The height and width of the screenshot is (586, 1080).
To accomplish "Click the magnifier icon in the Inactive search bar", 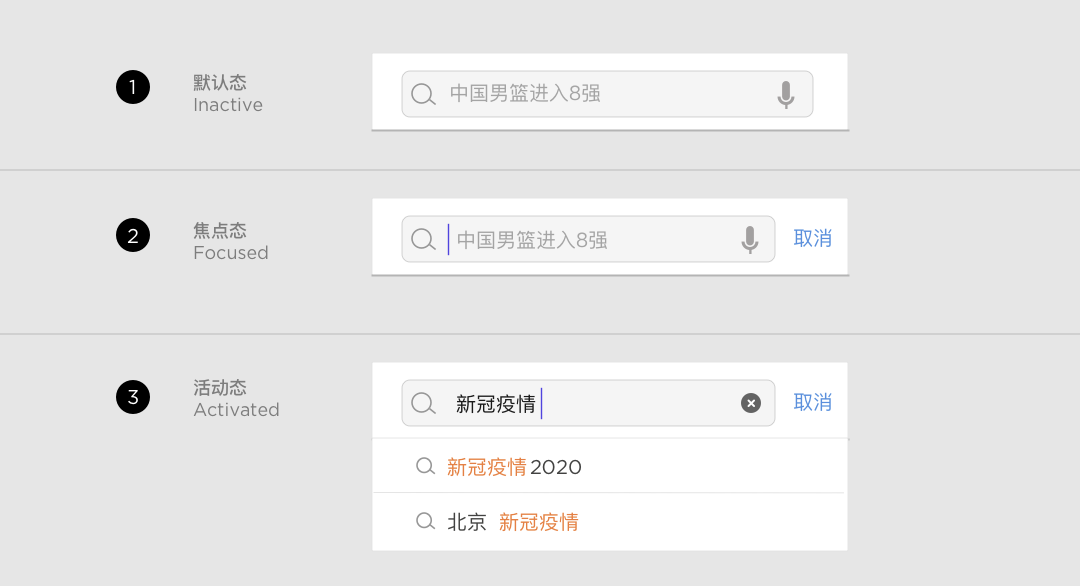I will pyautogui.click(x=424, y=94).
